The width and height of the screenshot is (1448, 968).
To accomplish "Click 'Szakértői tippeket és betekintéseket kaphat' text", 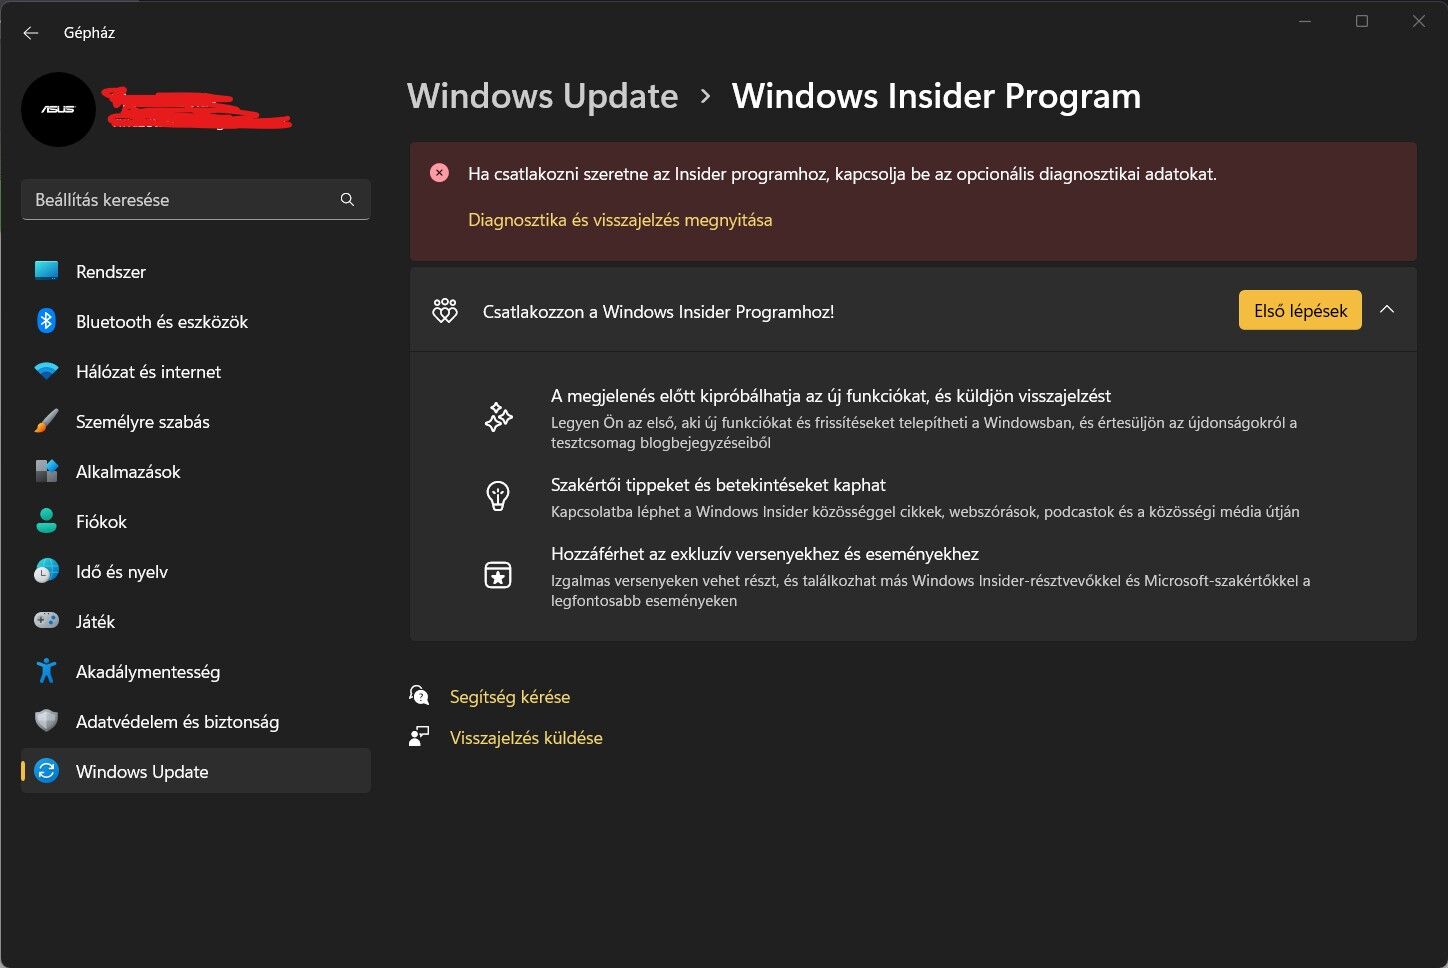I will [718, 485].
